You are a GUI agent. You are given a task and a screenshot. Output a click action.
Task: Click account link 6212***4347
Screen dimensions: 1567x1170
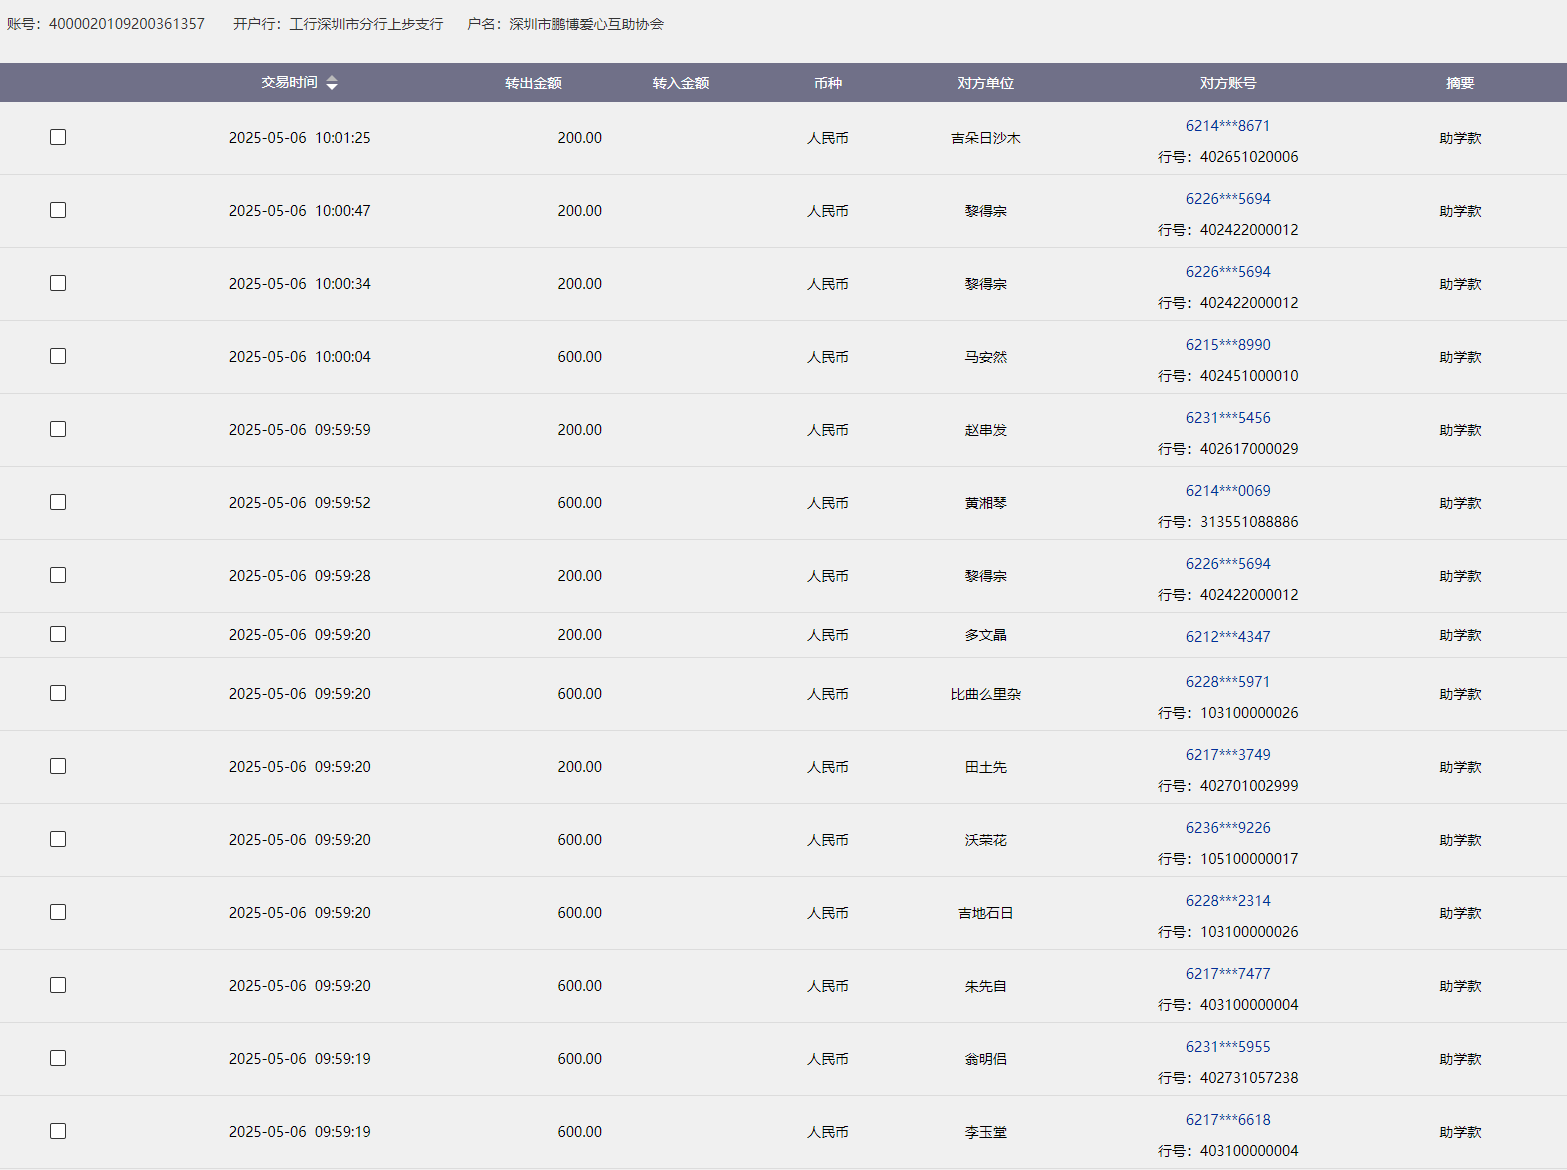[x=1227, y=637]
